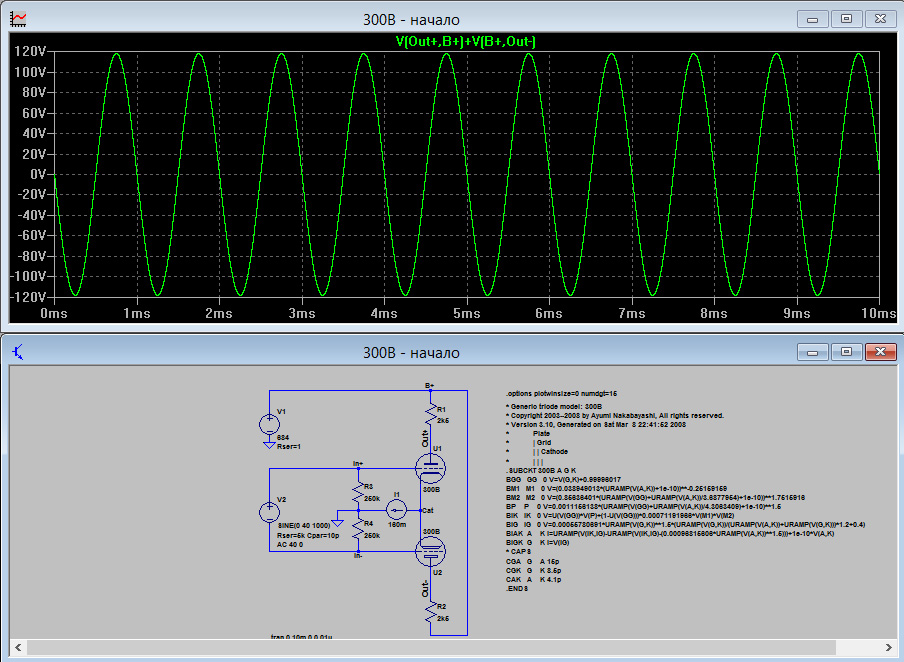Click the schematic window system icon
The image size is (904, 662).
(x=19, y=352)
